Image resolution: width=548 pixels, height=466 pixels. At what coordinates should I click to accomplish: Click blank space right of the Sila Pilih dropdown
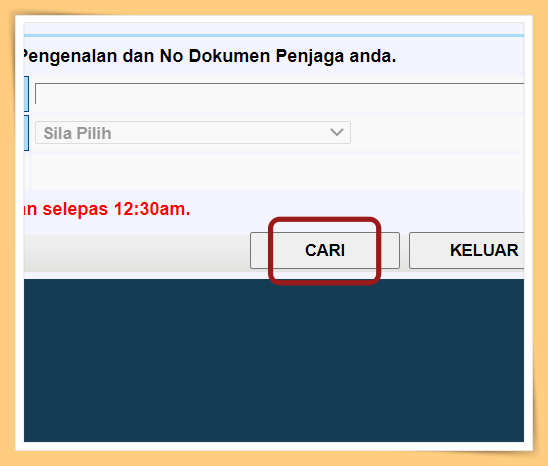437,133
